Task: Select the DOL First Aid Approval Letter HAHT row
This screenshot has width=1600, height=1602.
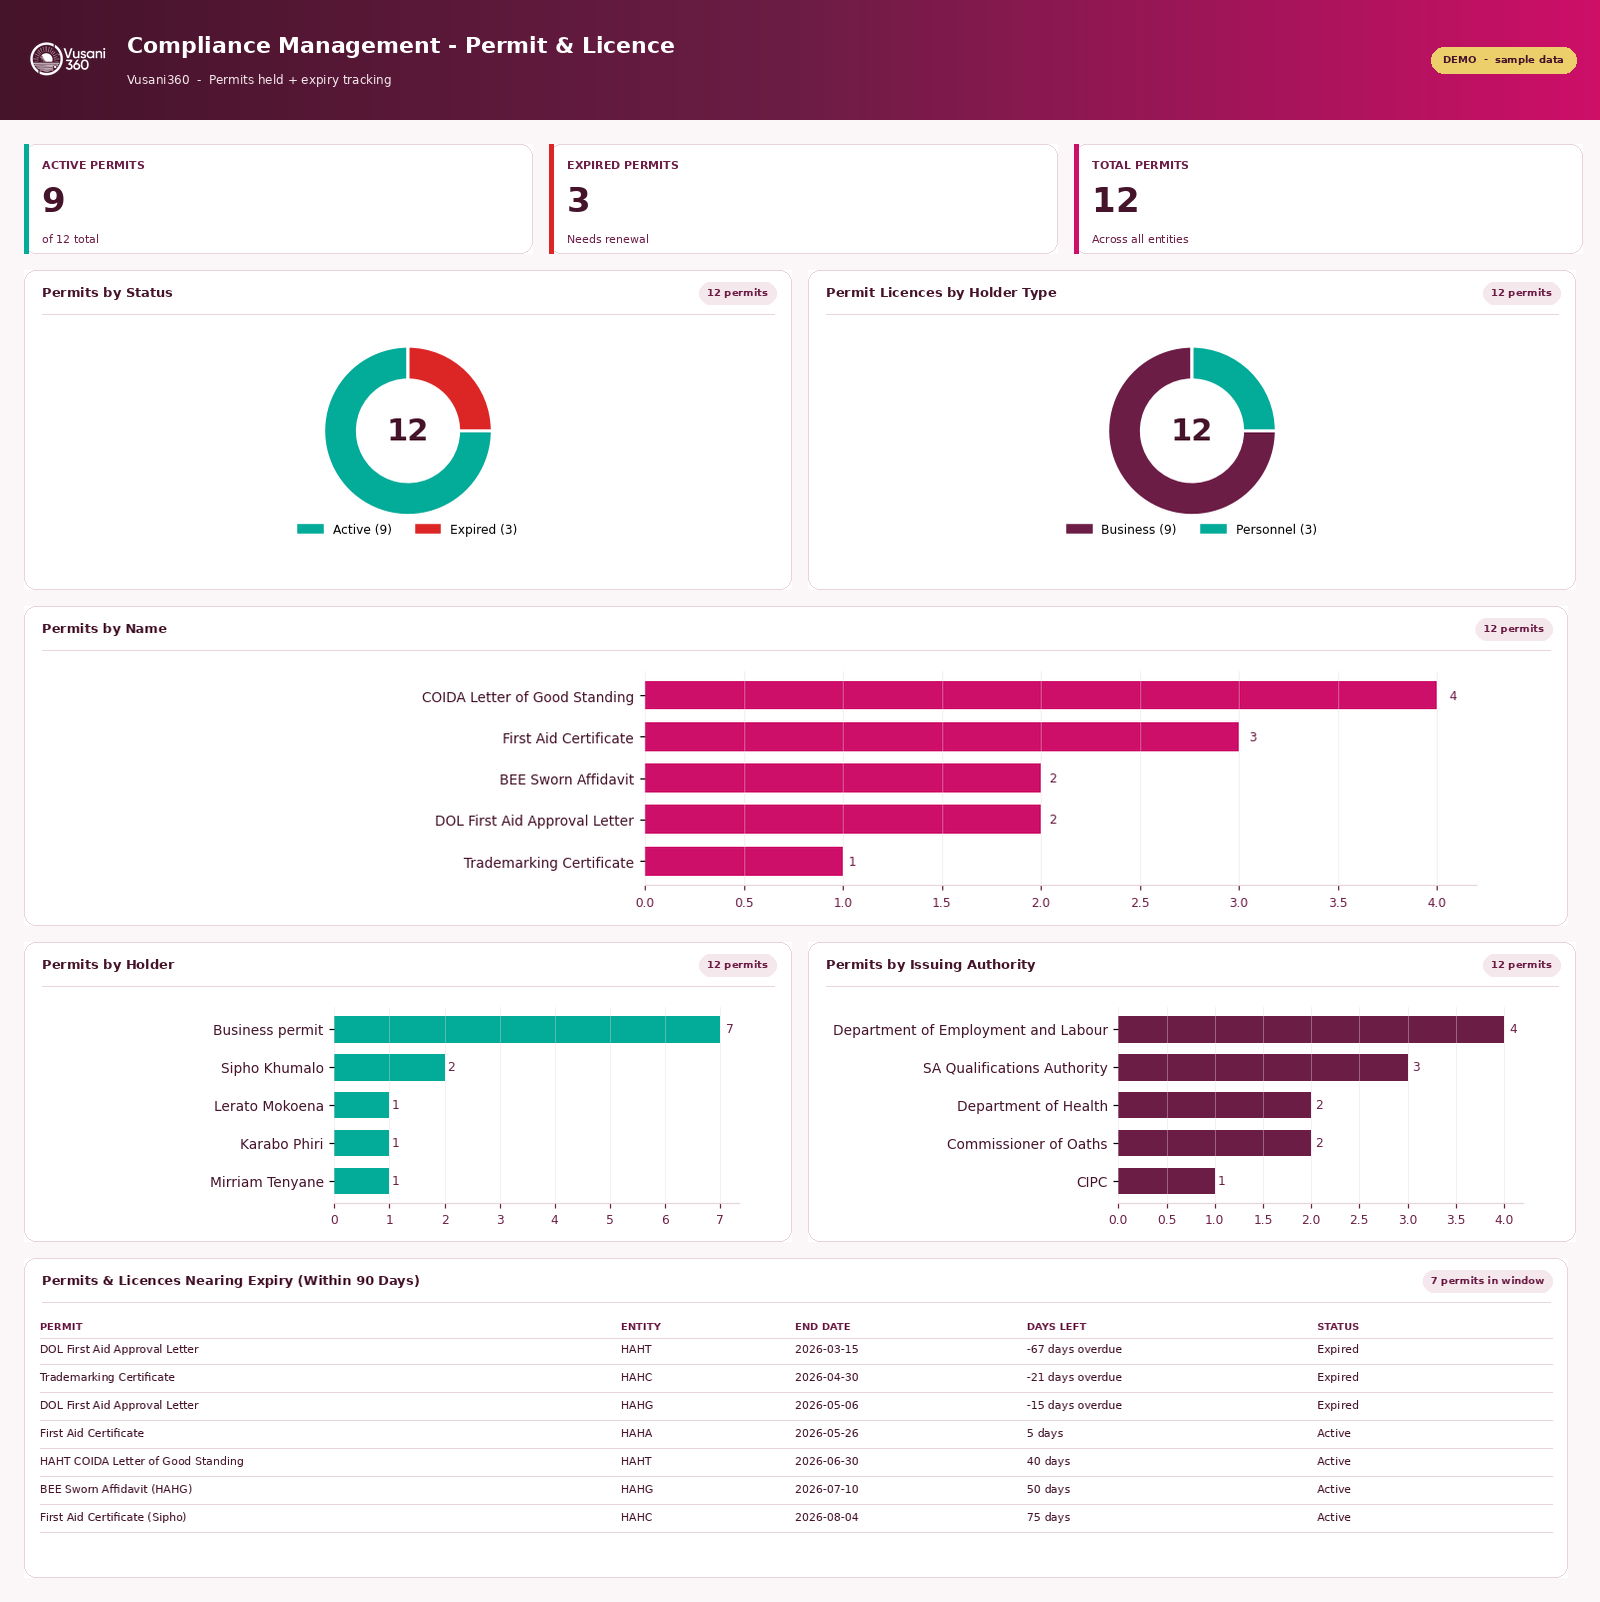Action: (796, 1350)
